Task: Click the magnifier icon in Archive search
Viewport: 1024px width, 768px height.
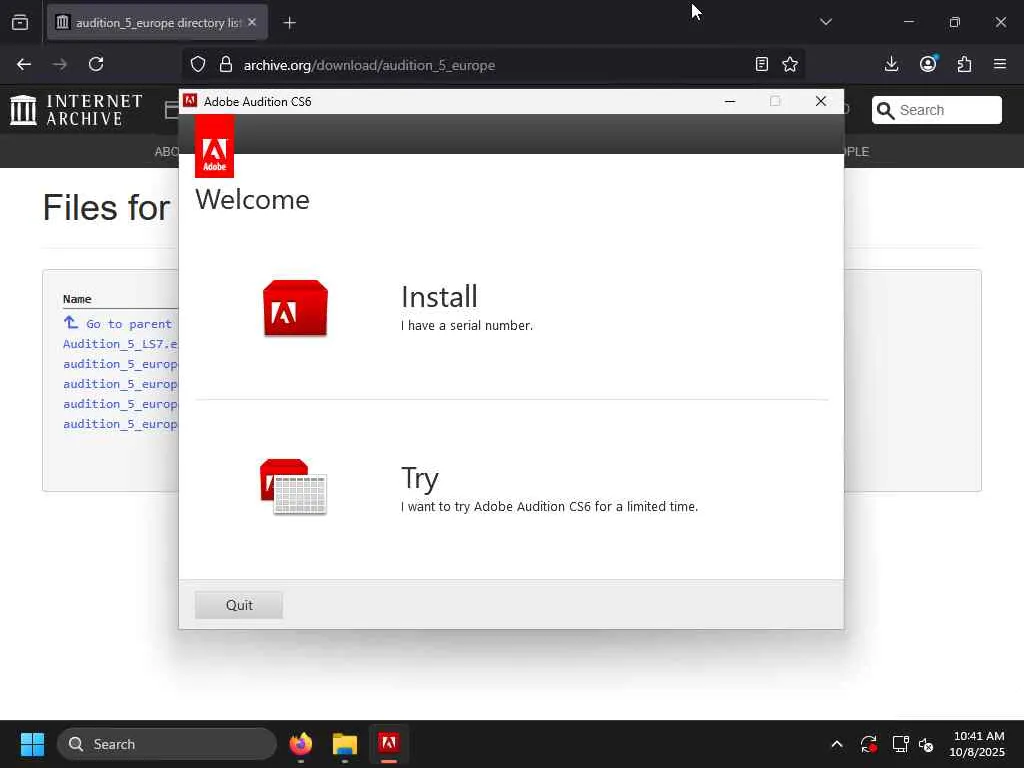Action: (886, 110)
